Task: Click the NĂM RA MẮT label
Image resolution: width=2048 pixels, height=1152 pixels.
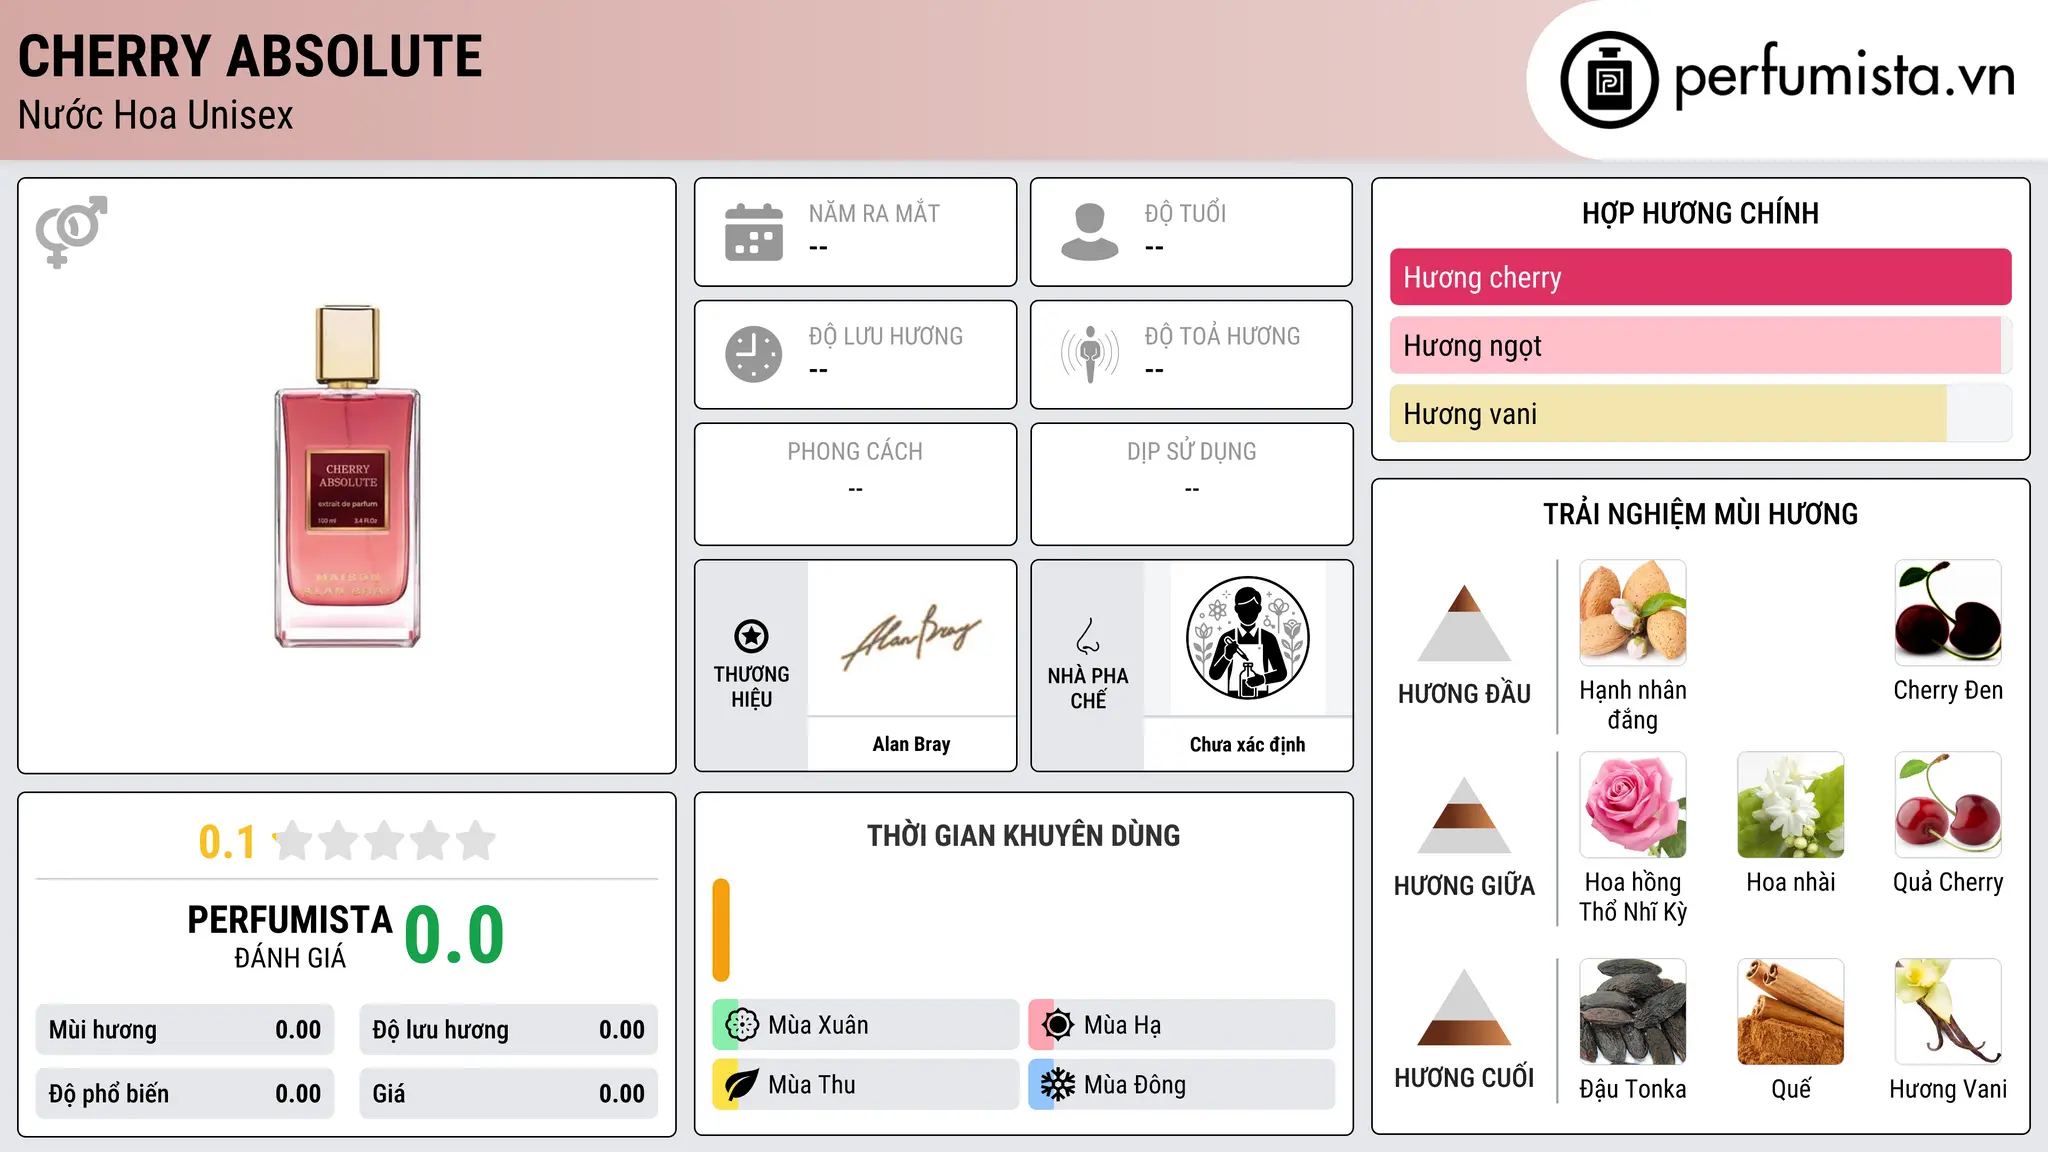Action: click(x=874, y=213)
